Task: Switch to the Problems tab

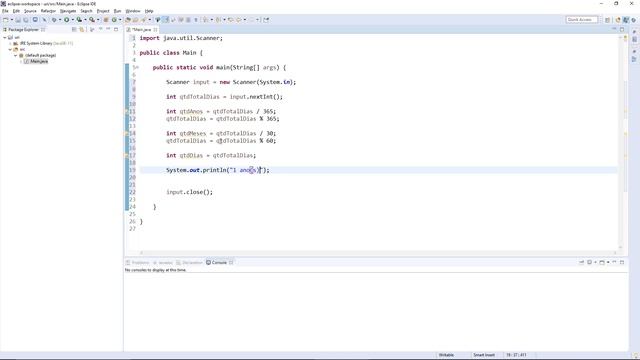Action: click(138, 262)
